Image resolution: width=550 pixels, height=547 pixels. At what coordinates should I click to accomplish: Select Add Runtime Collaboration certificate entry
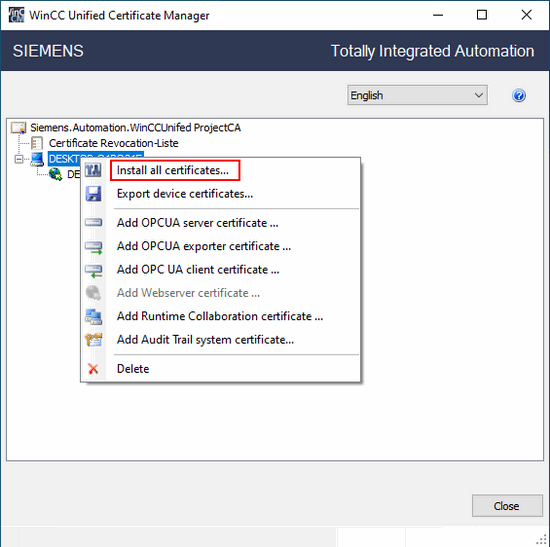pyautogui.click(x=220, y=316)
